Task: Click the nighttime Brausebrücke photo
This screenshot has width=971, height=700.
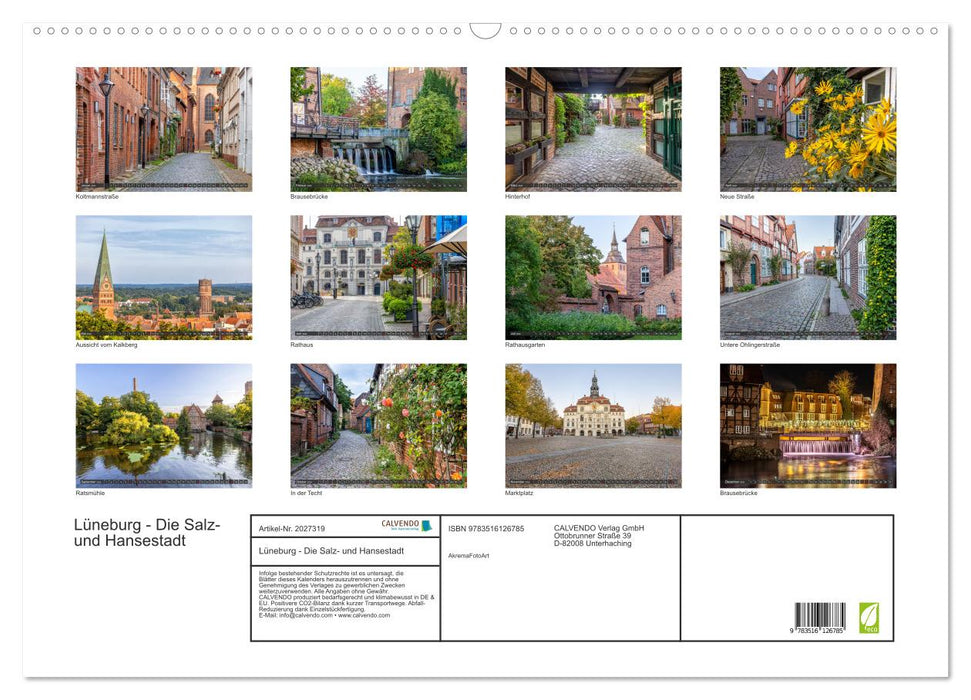Action: (x=806, y=424)
